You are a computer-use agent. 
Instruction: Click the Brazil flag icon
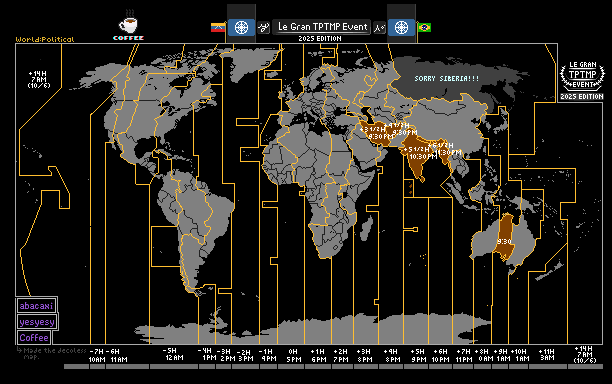point(424,27)
